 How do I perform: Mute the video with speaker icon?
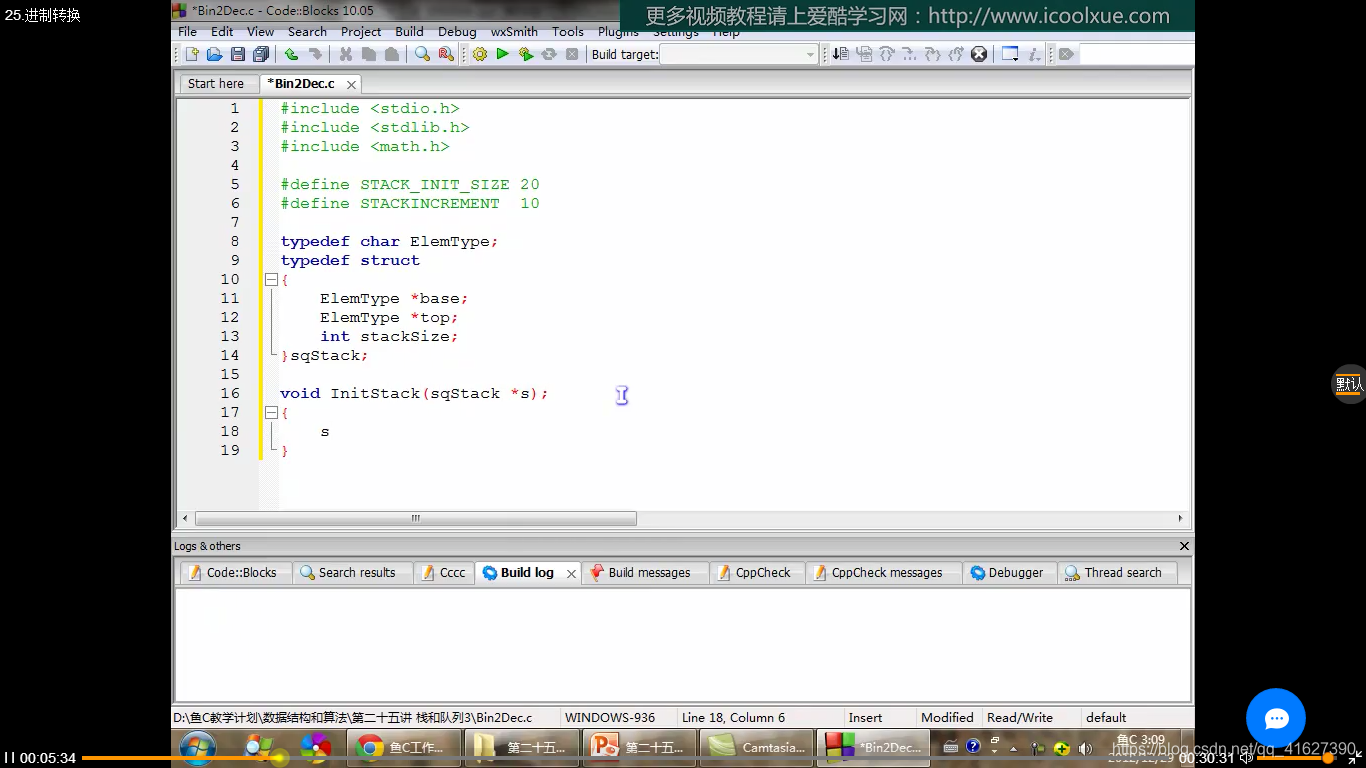pyautogui.click(x=1246, y=758)
